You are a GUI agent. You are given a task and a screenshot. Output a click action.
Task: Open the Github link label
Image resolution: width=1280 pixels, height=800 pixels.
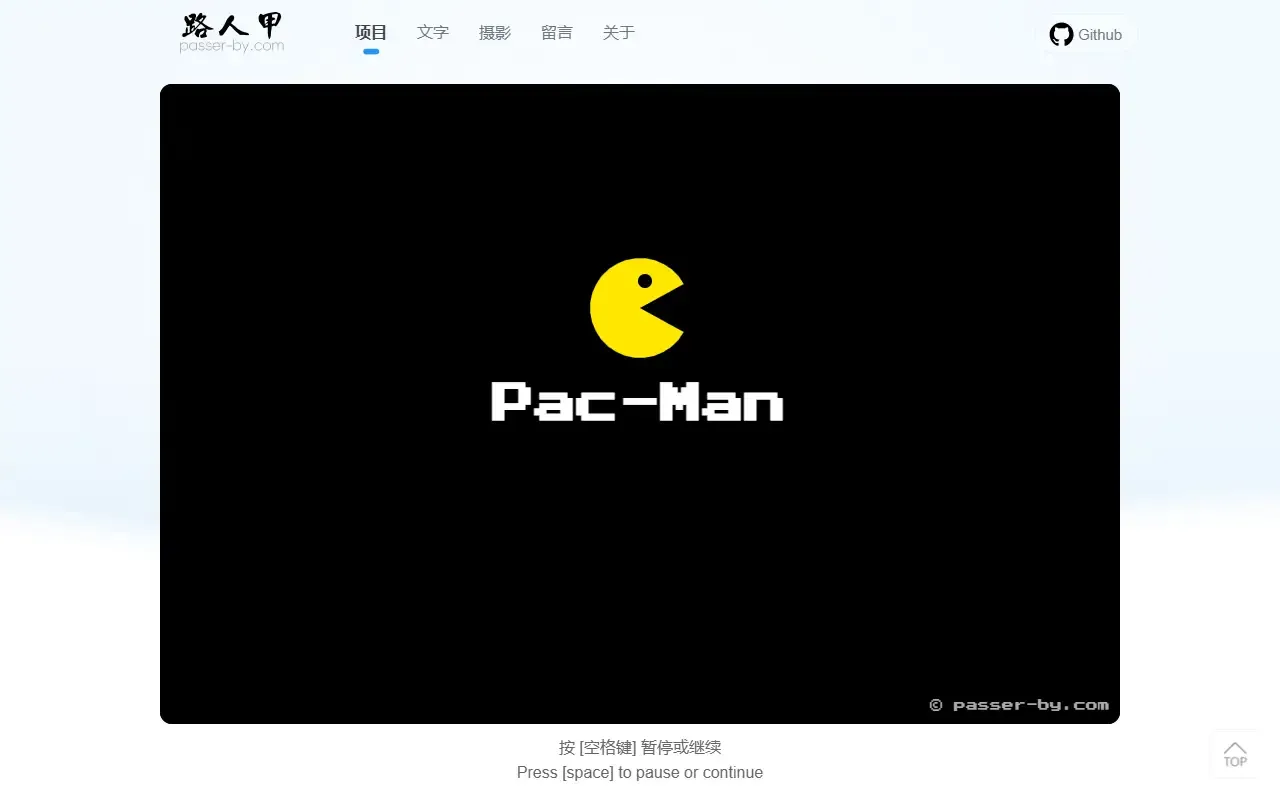[1100, 35]
